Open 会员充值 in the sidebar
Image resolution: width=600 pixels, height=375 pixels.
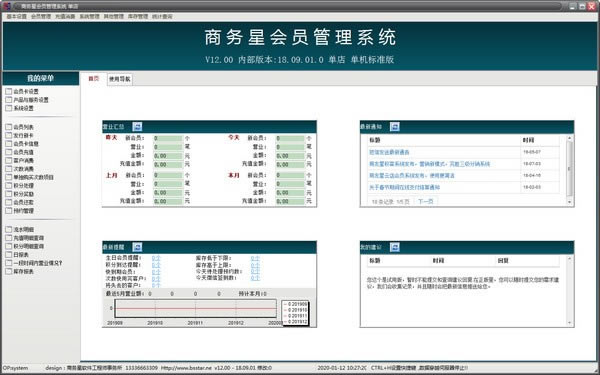pyautogui.click(x=23, y=152)
